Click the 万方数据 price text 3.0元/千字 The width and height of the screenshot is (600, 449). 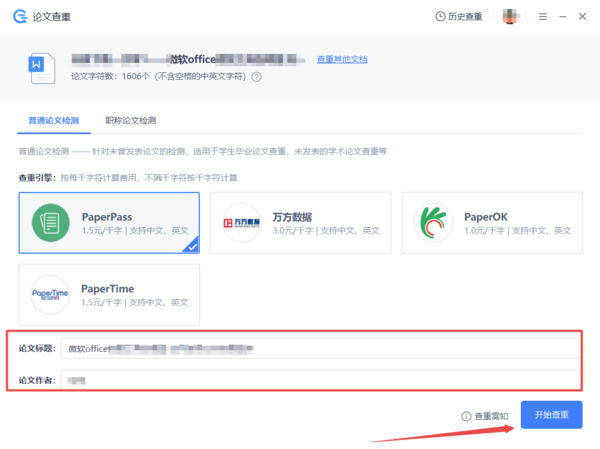pyautogui.click(x=293, y=230)
